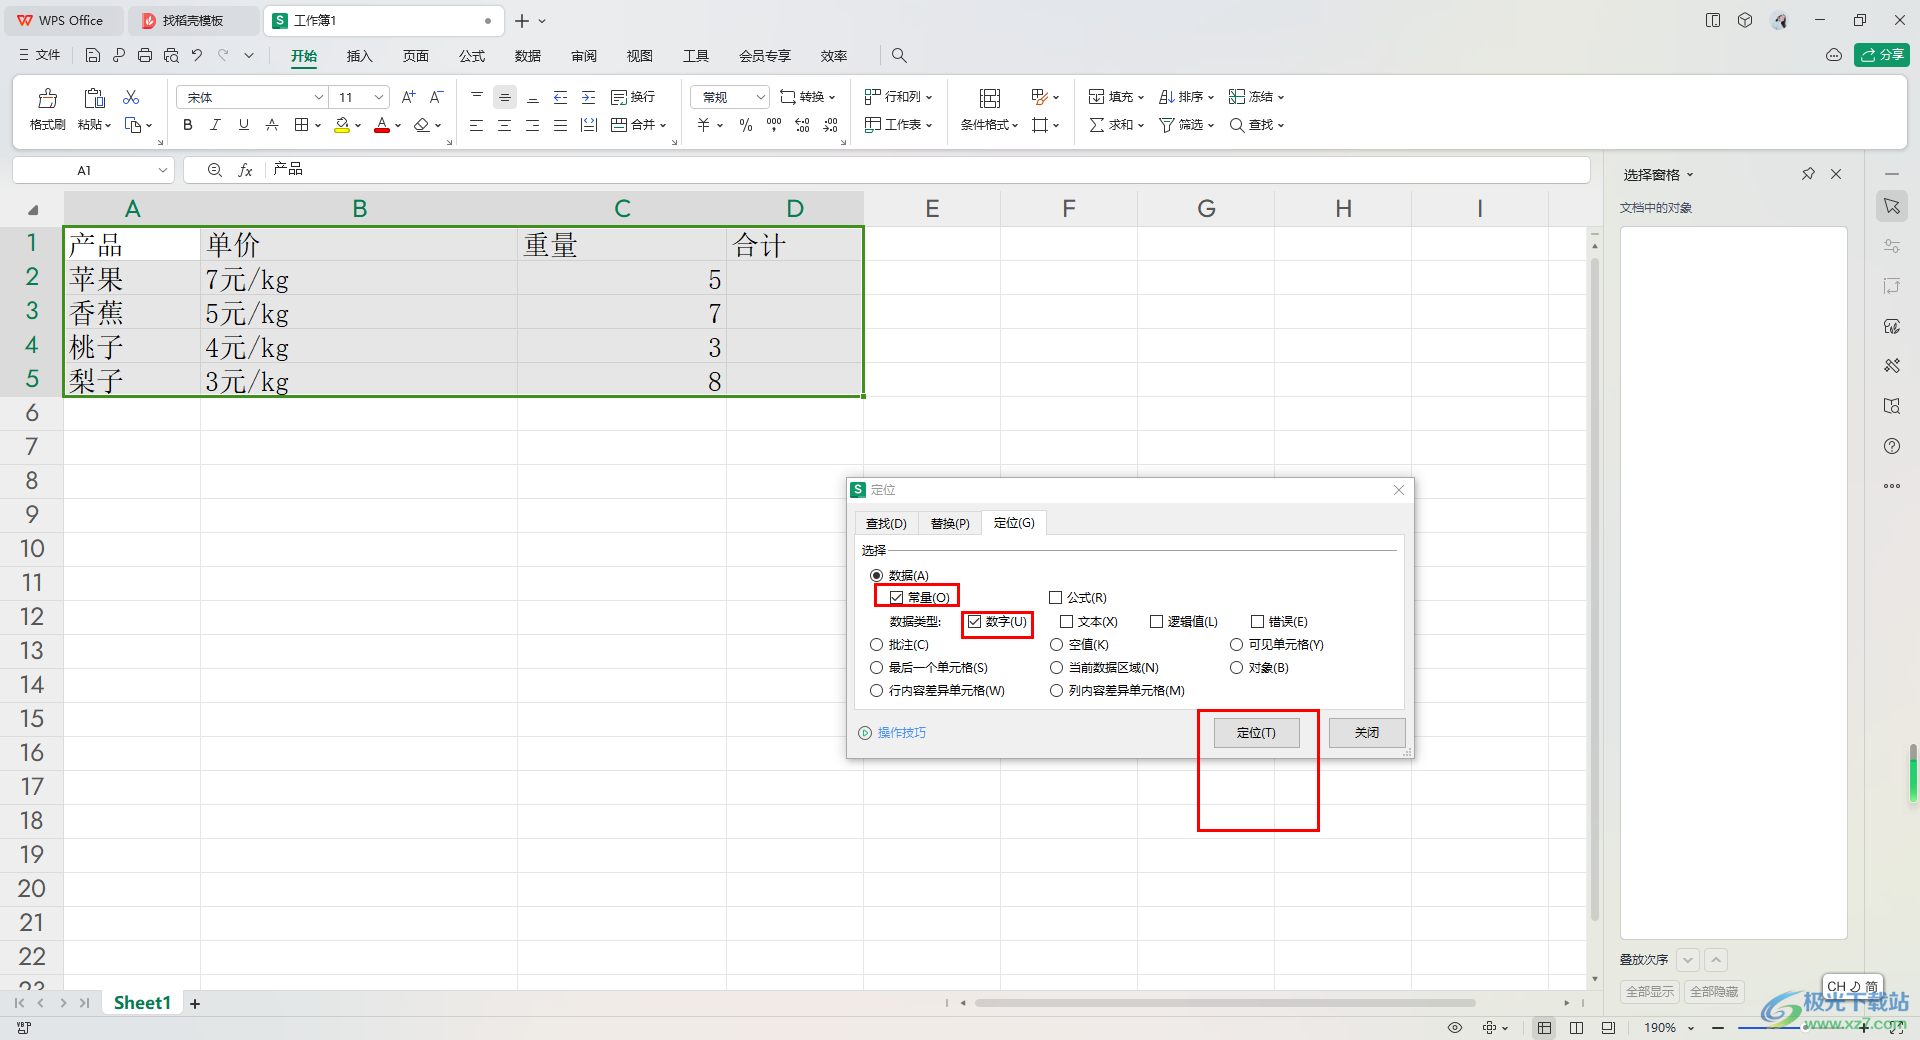Click the select arrow icon in right sidebar
This screenshot has width=1920, height=1040.
pyautogui.click(x=1892, y=206)
